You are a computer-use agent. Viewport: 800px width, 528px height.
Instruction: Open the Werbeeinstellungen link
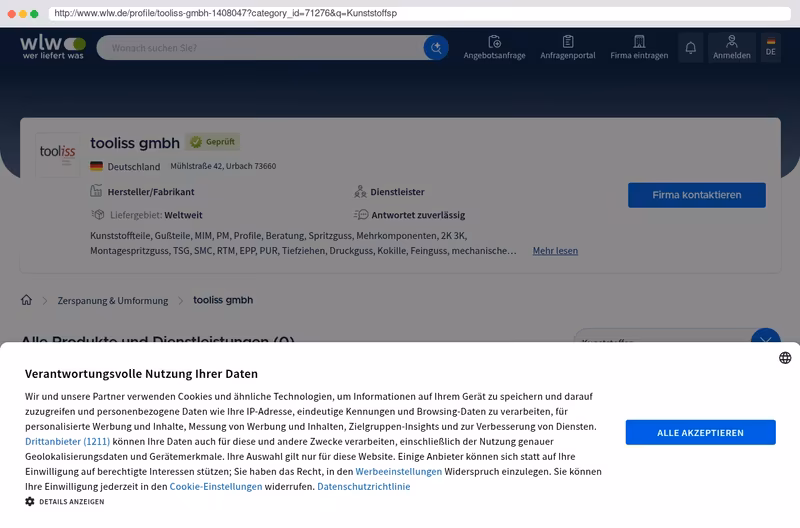(398, 471)
